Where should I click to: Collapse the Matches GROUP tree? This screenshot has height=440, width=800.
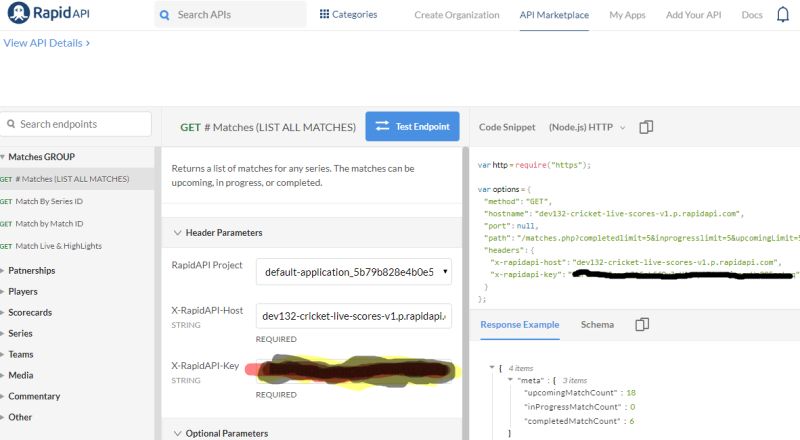pyautogui.click(x=3, y=157)
